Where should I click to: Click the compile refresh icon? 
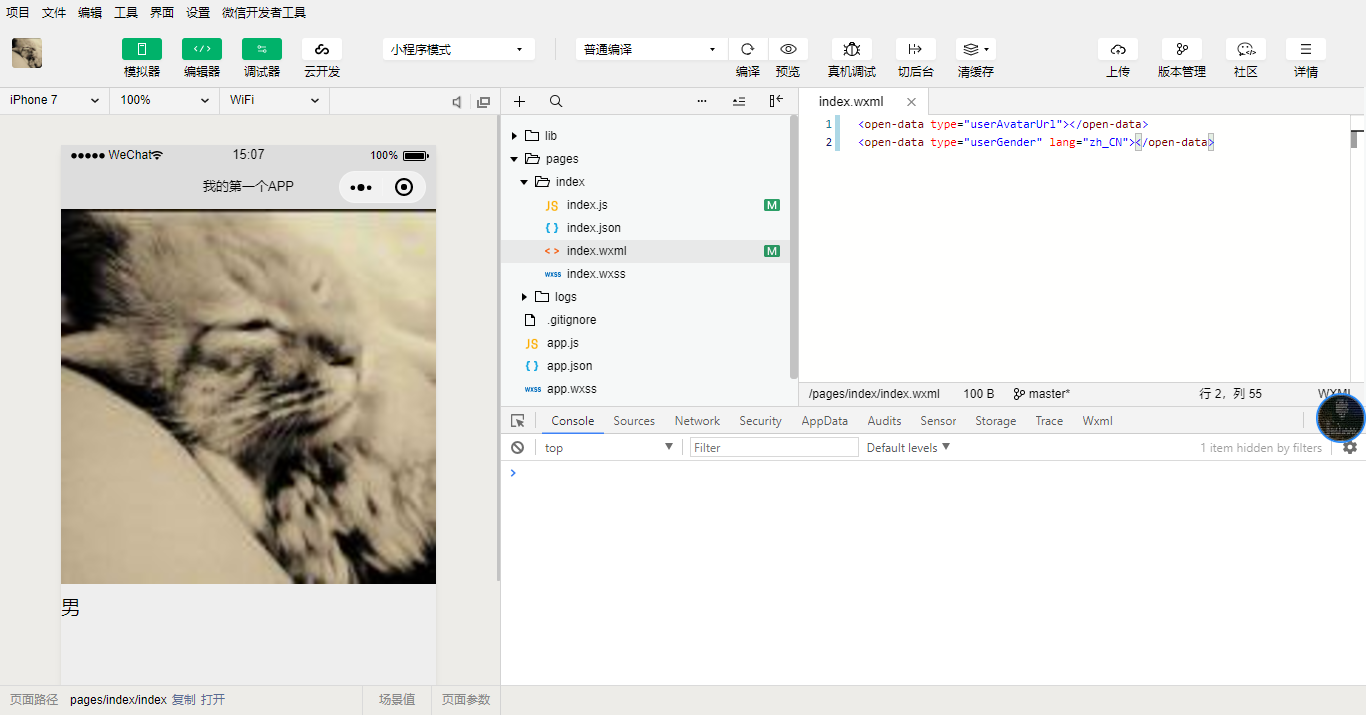tap(747, 49)
